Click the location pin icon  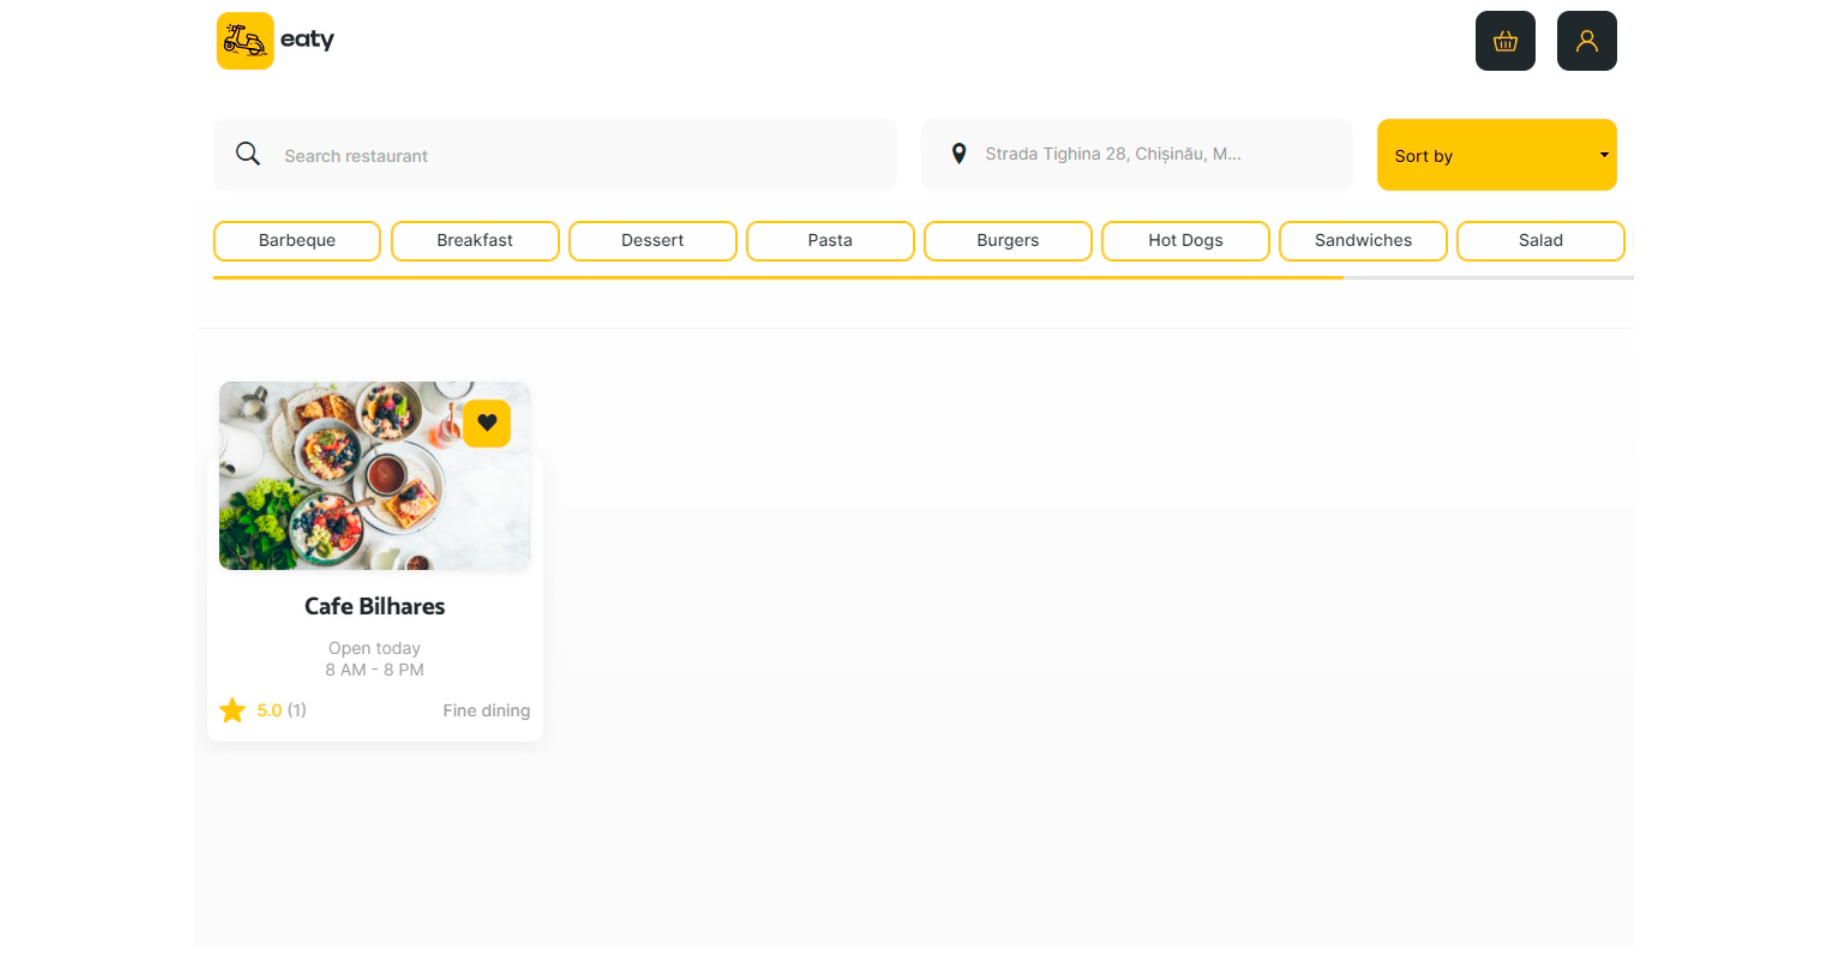pyautogui.click(x=959, y=154)
